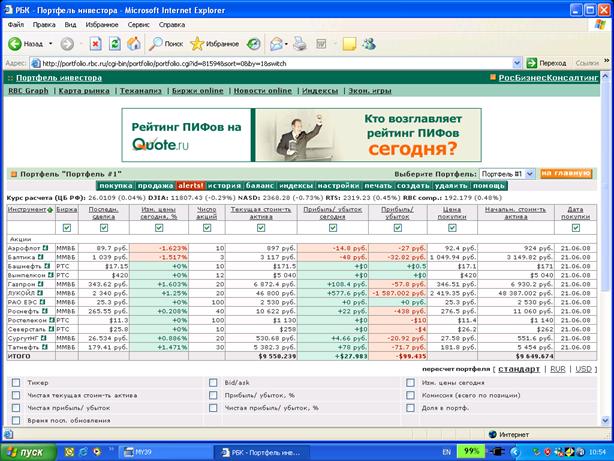Expand the address bar history dropdown
Screen dimensions: 614x461
pos(516,63)
